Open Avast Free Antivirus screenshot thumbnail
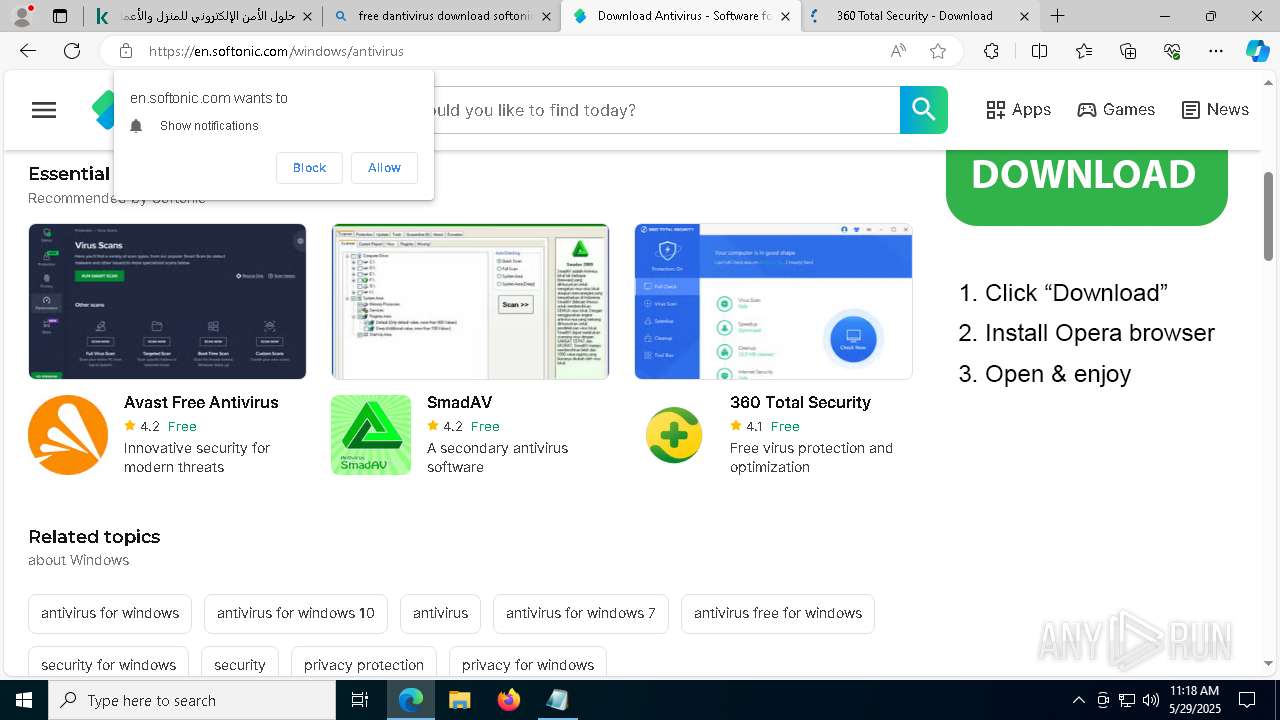Viewport: 1280px width, 720px height. click(167, 301)
